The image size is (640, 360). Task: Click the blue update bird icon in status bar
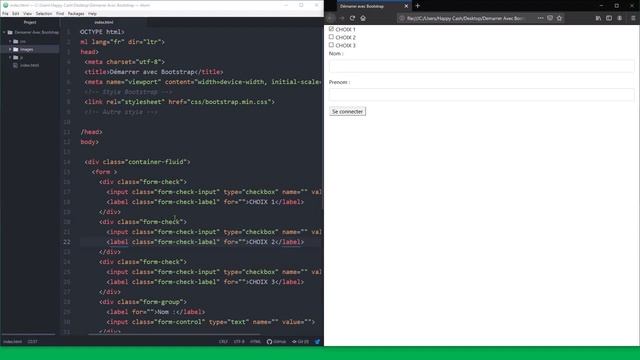point(318,342)
